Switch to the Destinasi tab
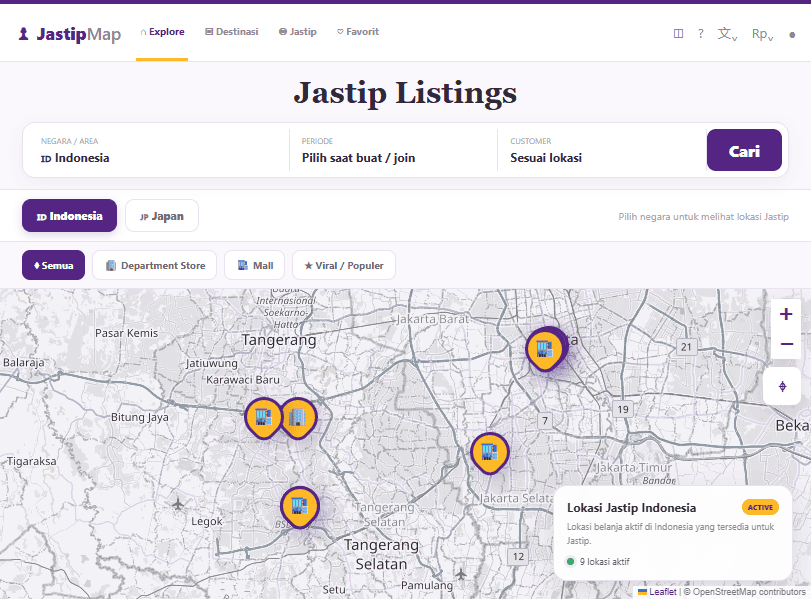 pyautogui.click(x=232, y=32)
